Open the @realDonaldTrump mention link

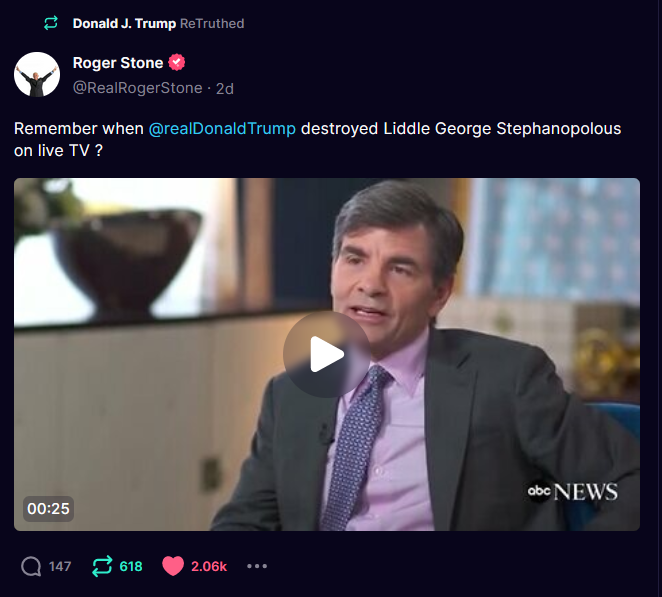coord(222,128)
